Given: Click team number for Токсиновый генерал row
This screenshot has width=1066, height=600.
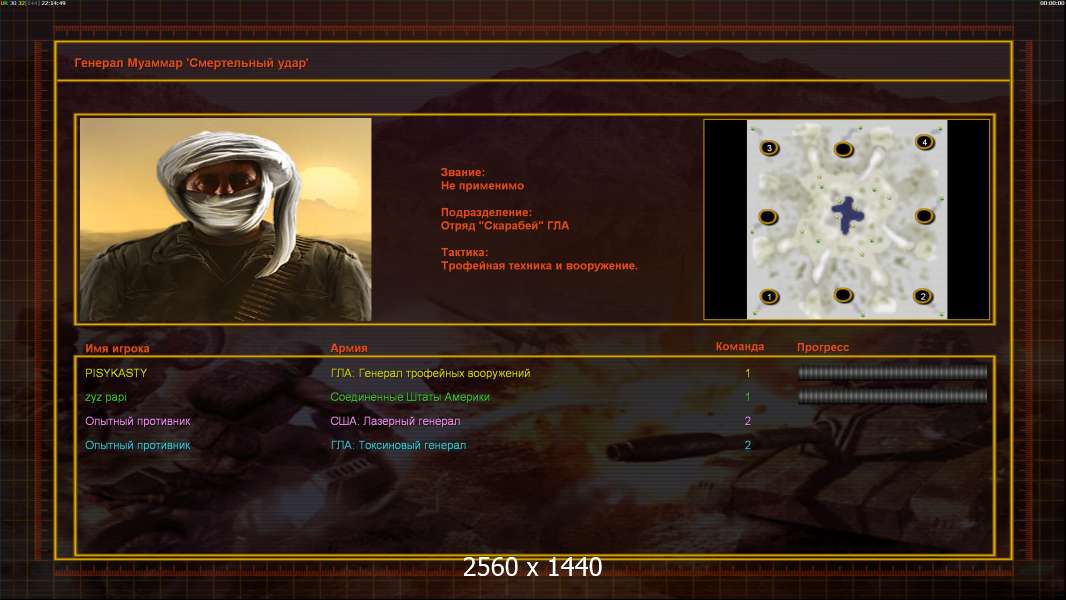Looking at the screenshot, I should tap(747, 445).
